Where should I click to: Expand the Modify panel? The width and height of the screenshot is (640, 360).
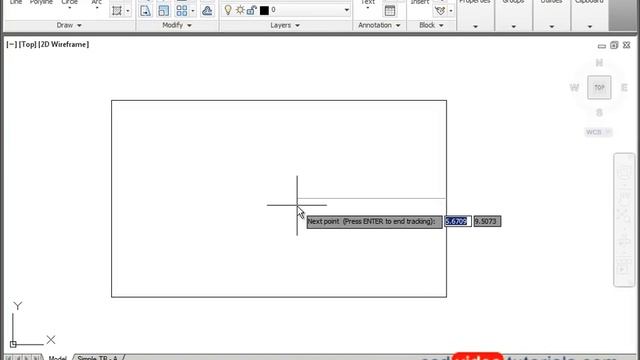click(177, 25)
